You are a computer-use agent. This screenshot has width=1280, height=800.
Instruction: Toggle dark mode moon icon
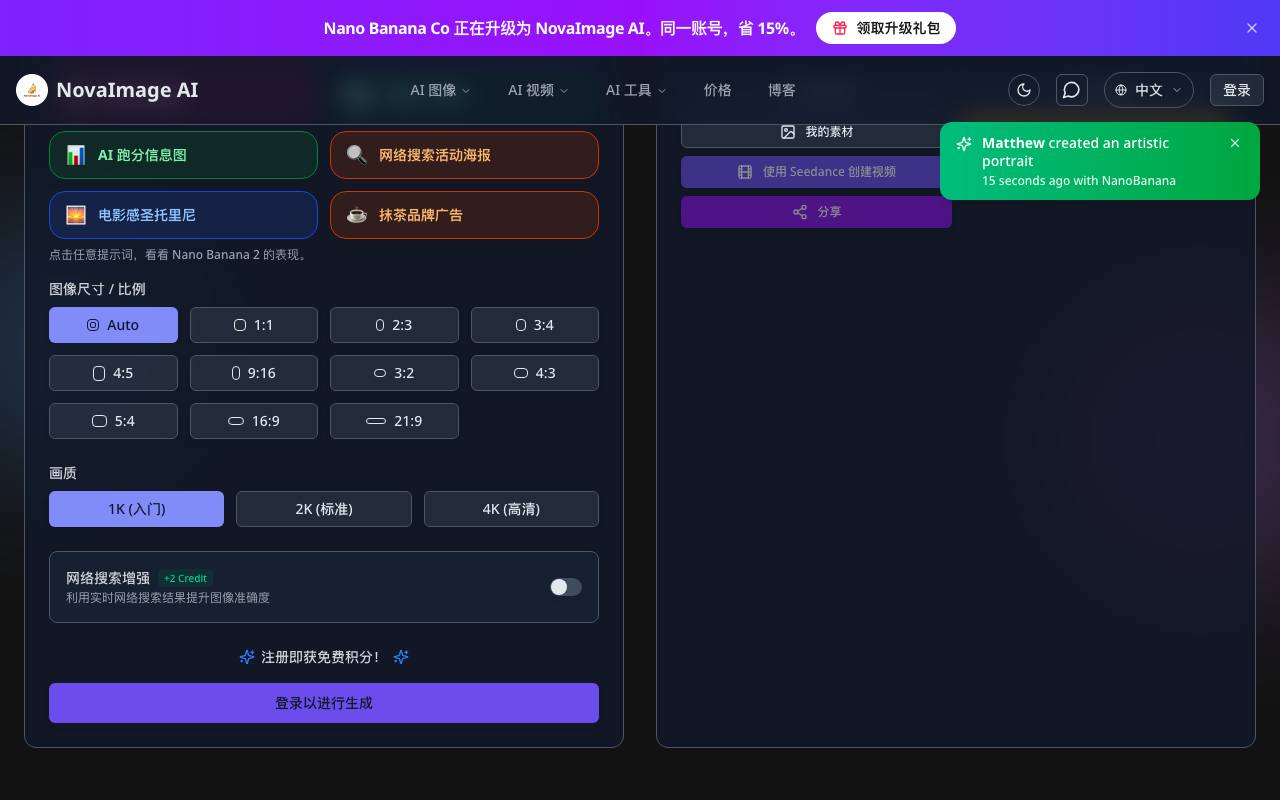coord(1024,90)
